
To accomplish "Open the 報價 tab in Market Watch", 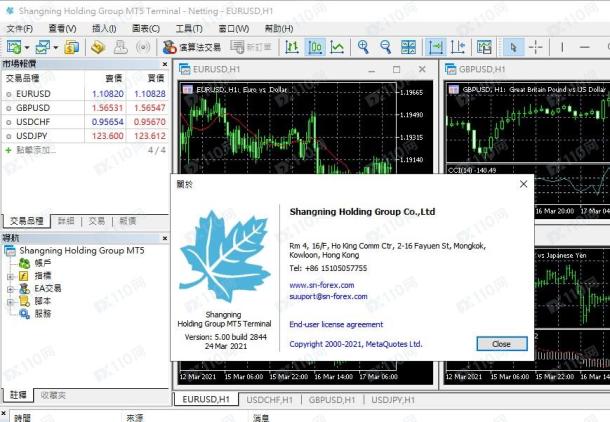I will 128,221.
